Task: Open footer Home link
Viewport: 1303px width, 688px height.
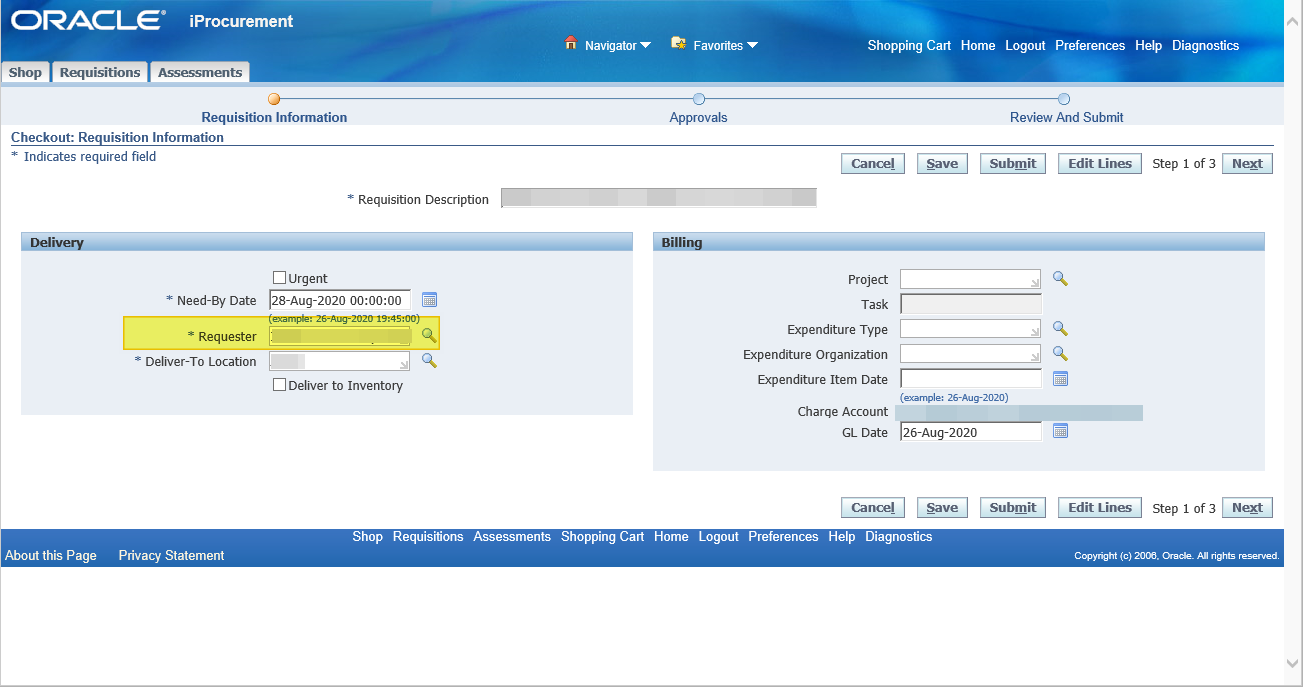Action: (x=671, y=537)
